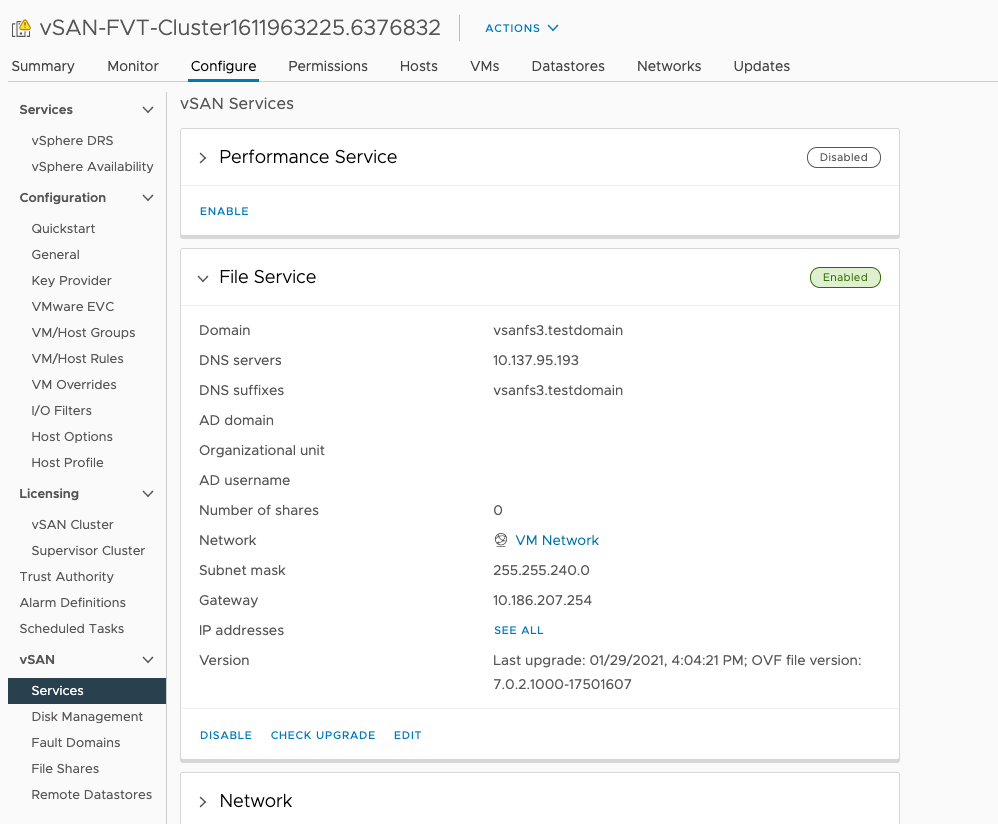Switch to the Monitor tab
The height and width of the screenshot is (824, 998).
coord(133,66)
